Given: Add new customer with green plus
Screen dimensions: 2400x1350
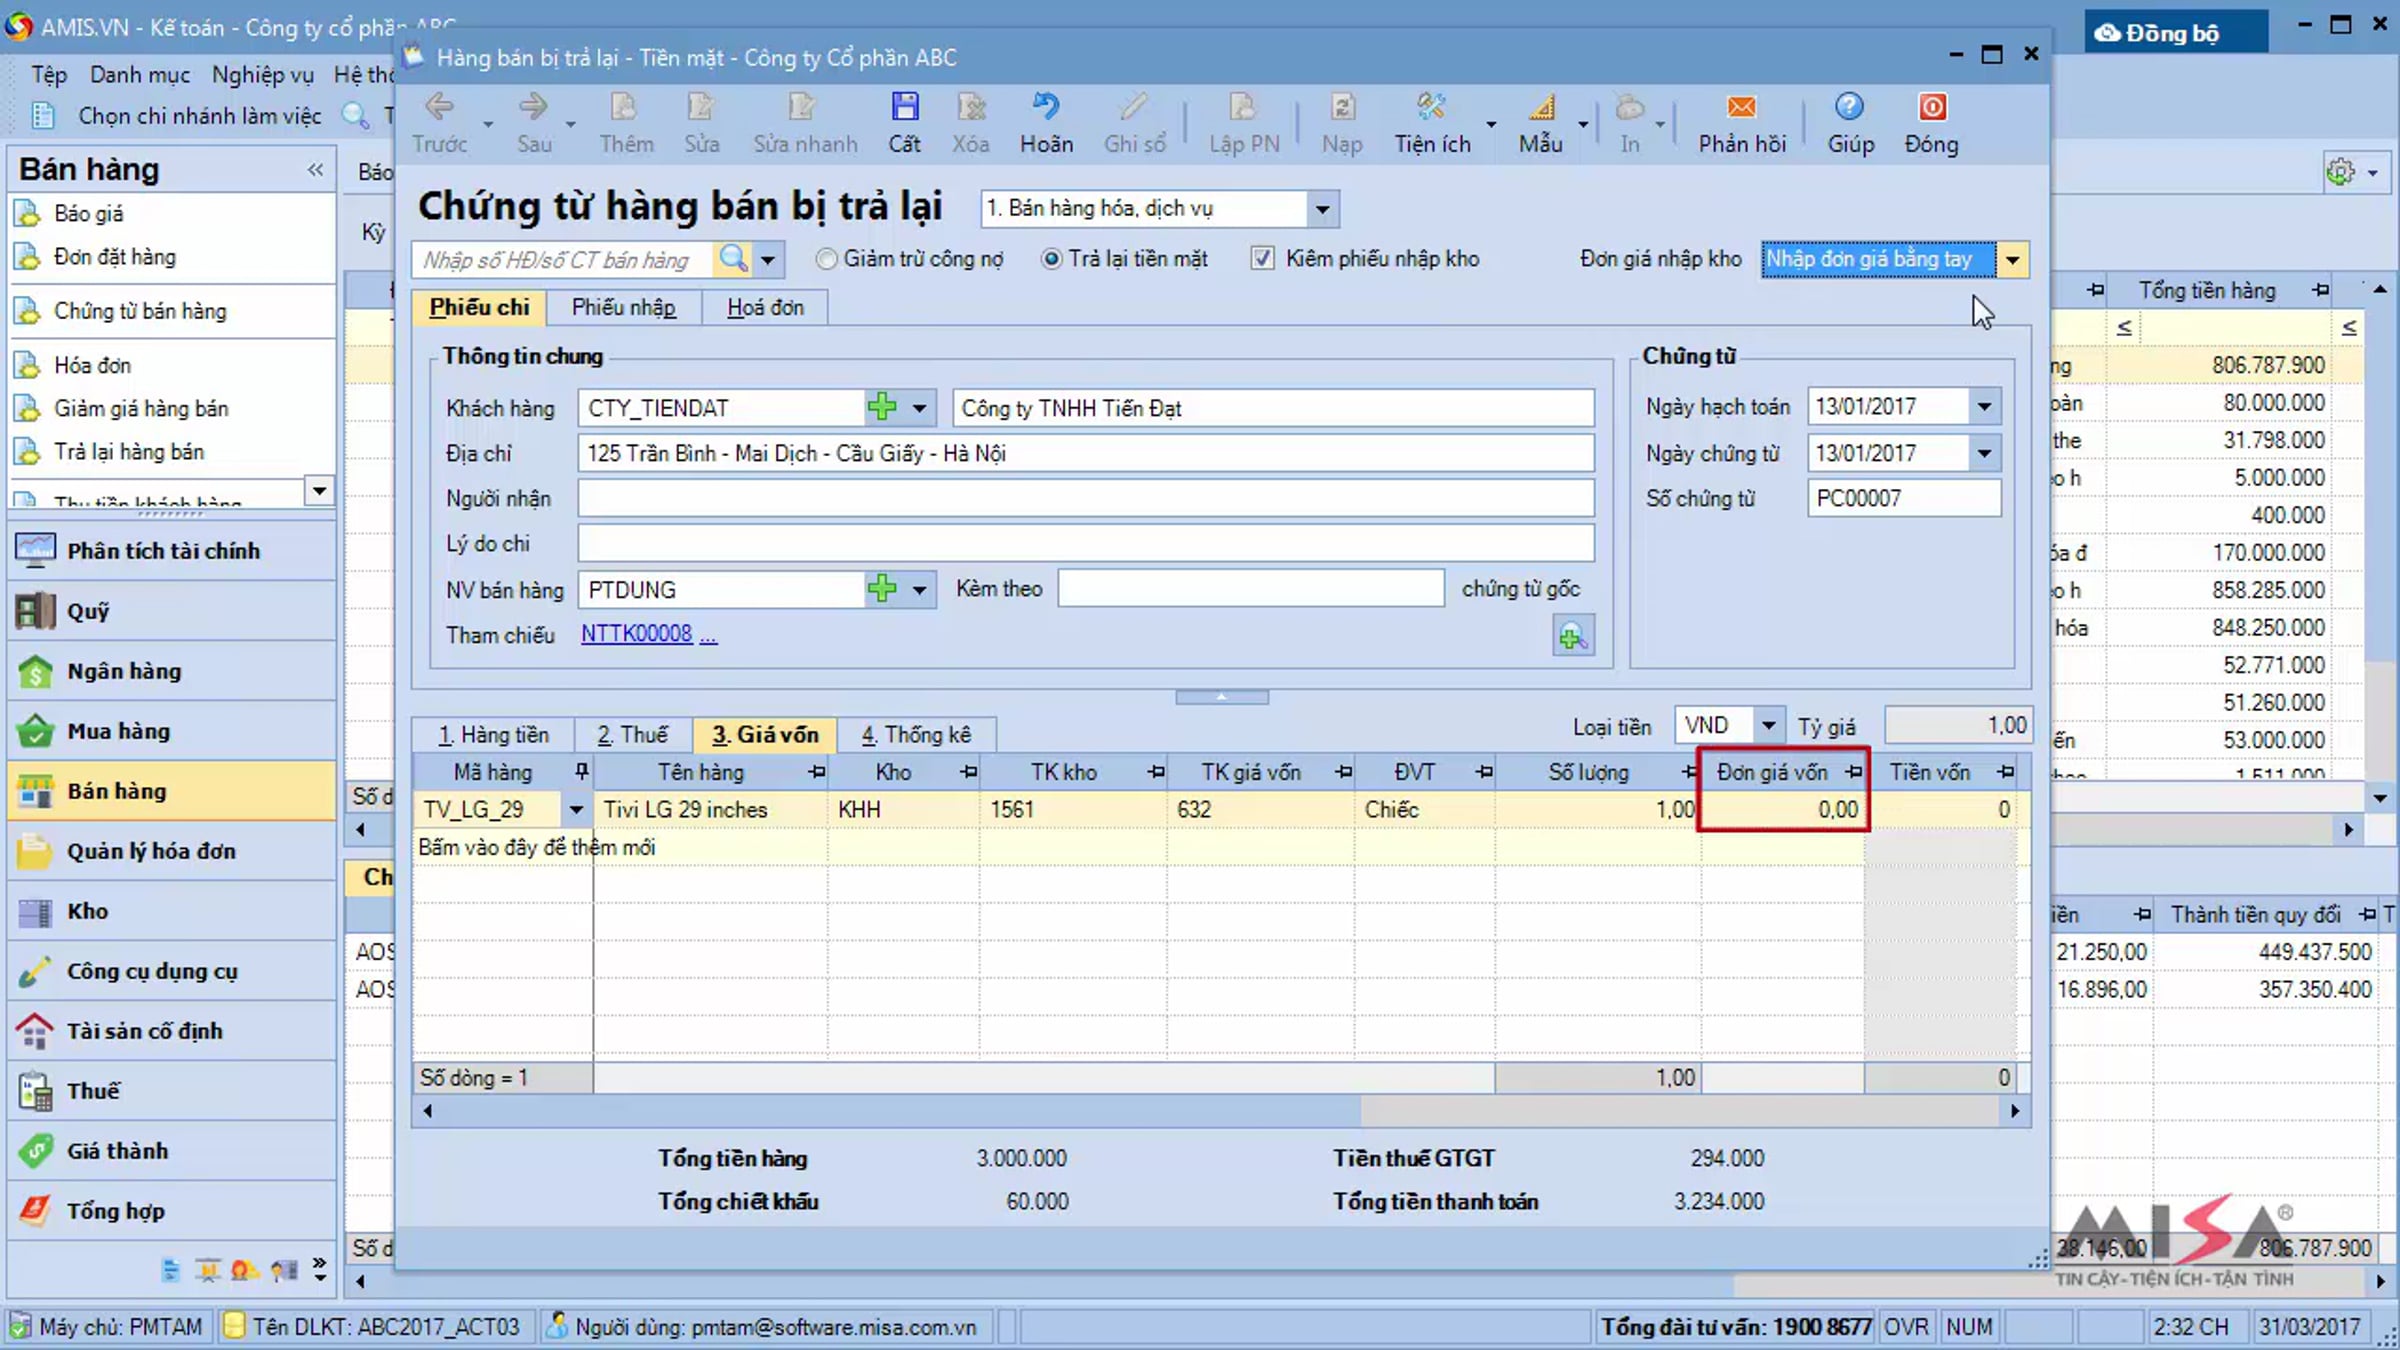Looking at the screenshot, I should (882, 408).
